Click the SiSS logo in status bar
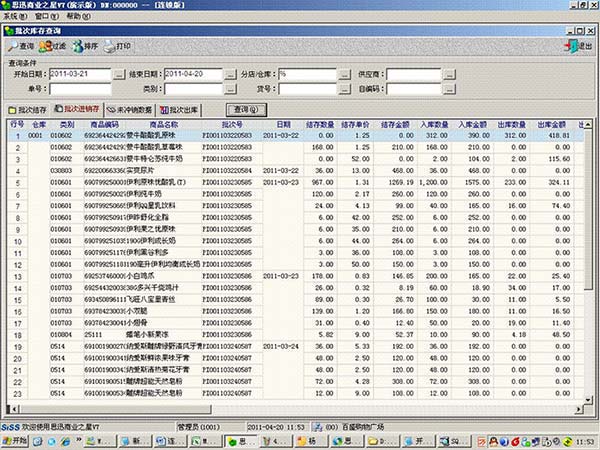Screen dimensions: 600x450 click(x=10, y=427)
